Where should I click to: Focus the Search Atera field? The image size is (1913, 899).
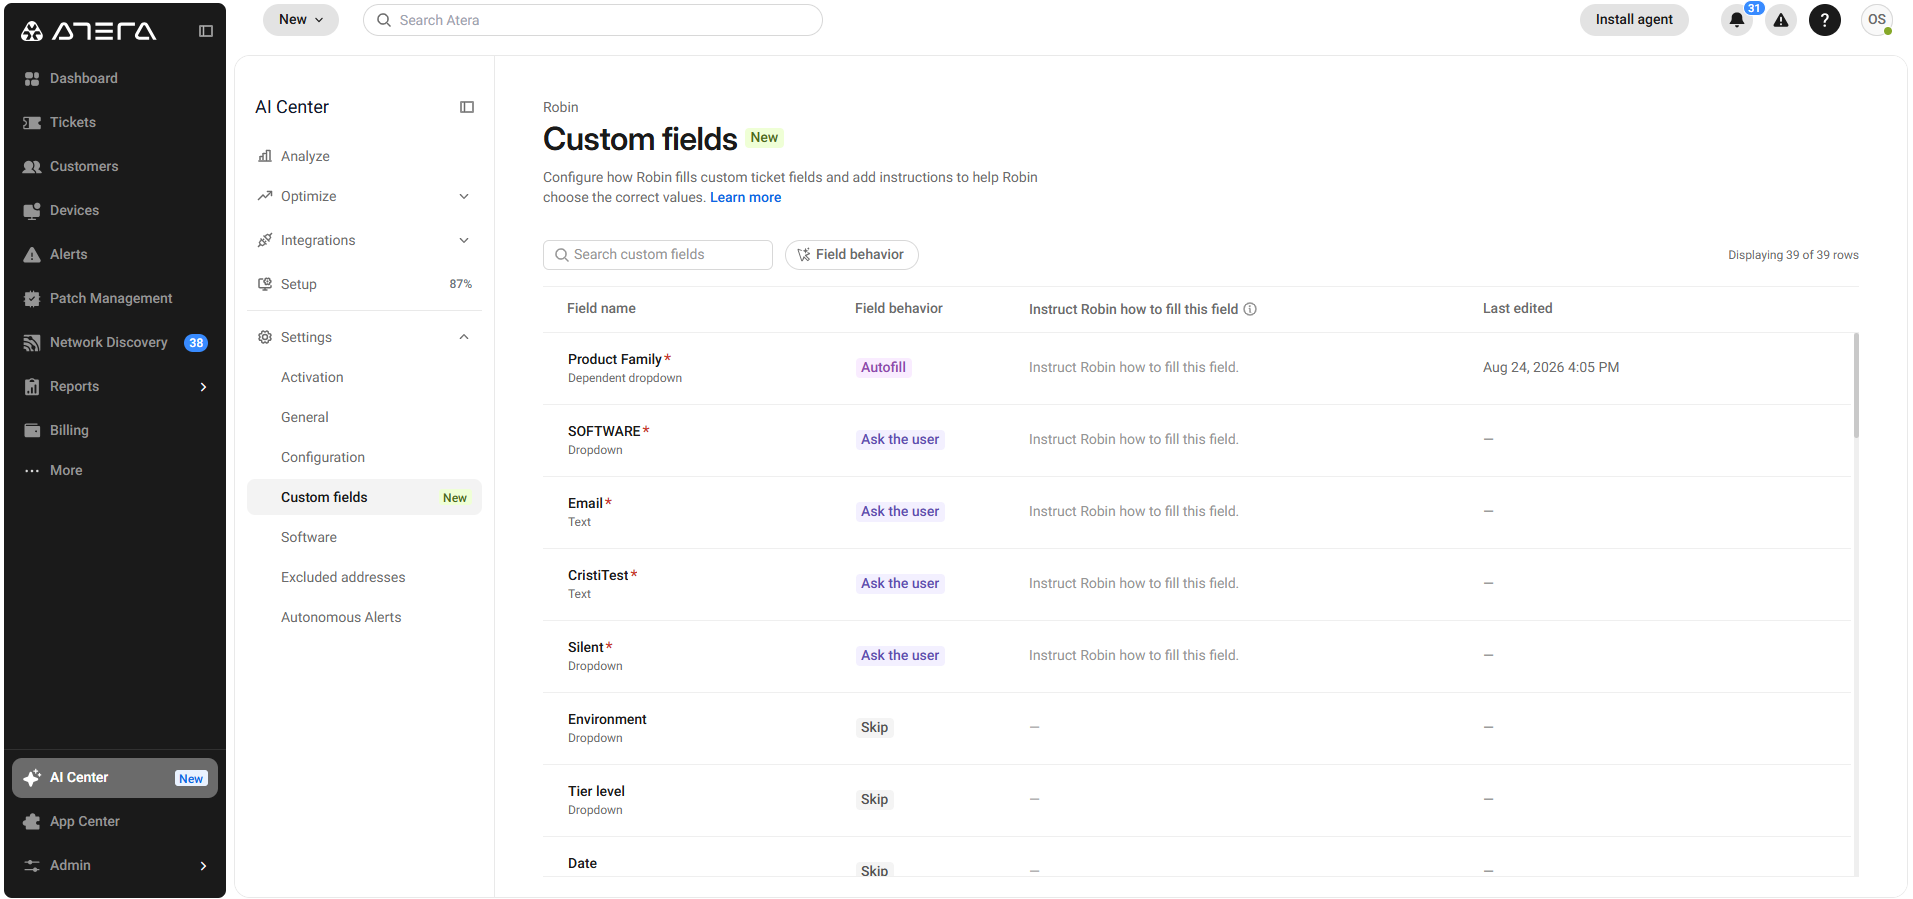point(593,20)
